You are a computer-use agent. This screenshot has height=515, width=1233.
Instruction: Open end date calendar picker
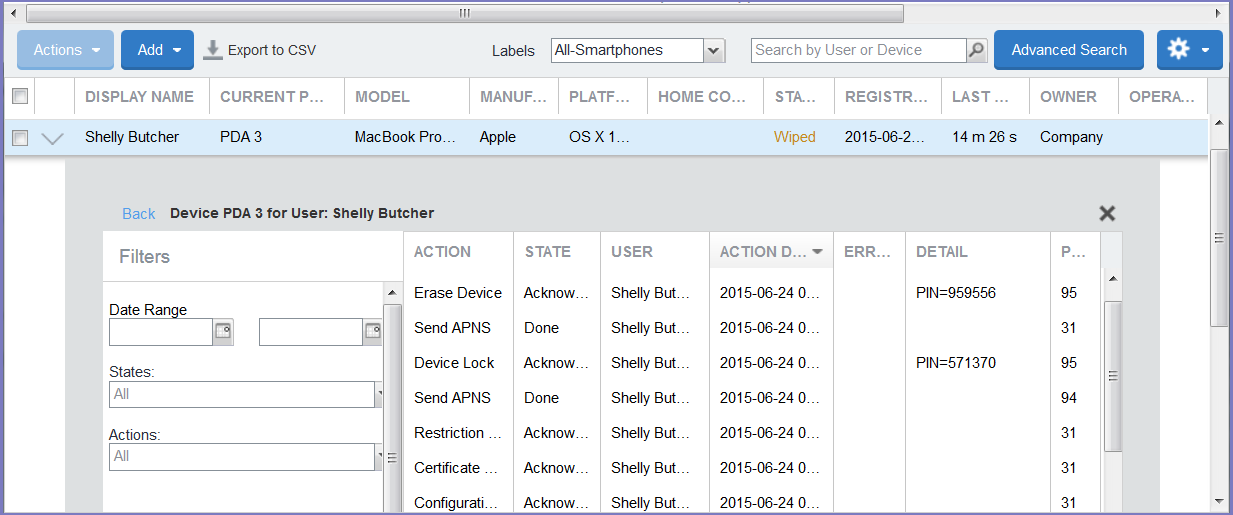tap(372, 331)
